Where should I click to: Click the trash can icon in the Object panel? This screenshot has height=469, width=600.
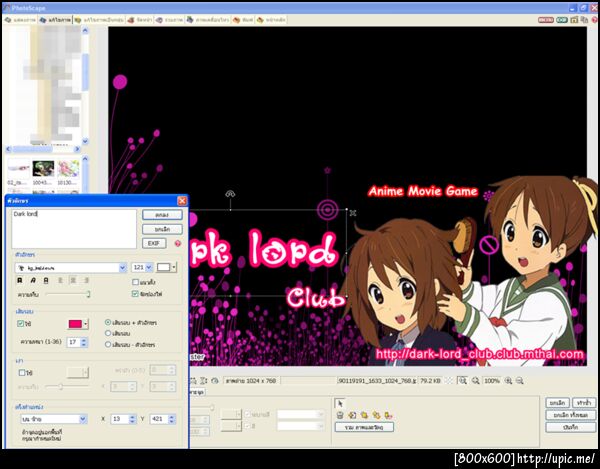tap(340, 415)
